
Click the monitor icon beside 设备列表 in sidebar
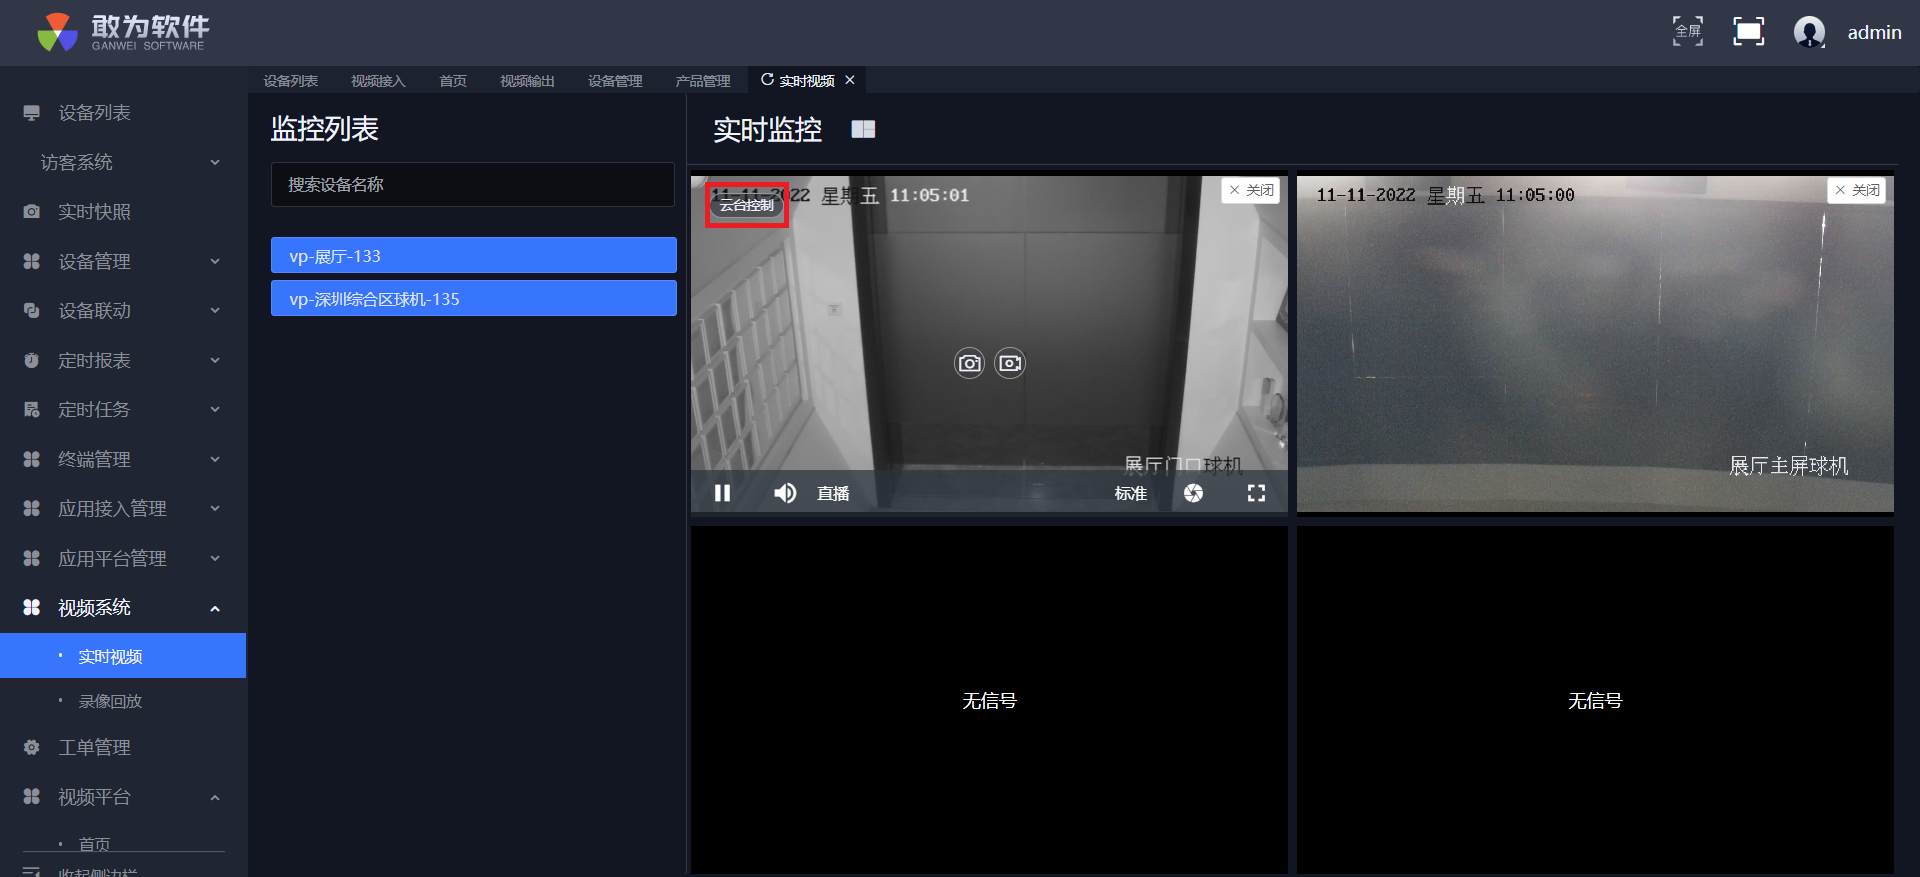[x=32, y=113]
